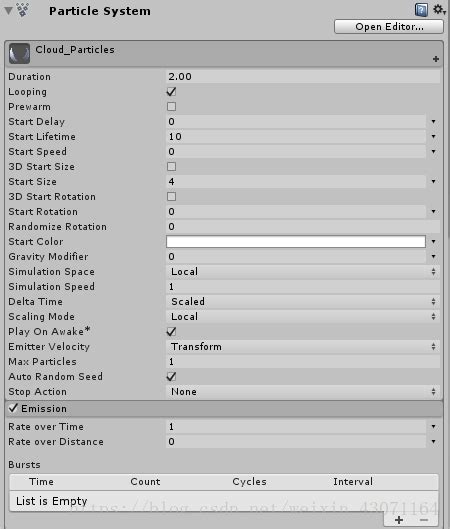Click the Particle System component icon
The width and height of the screenshot is (450, 529).
click(23, 10)
